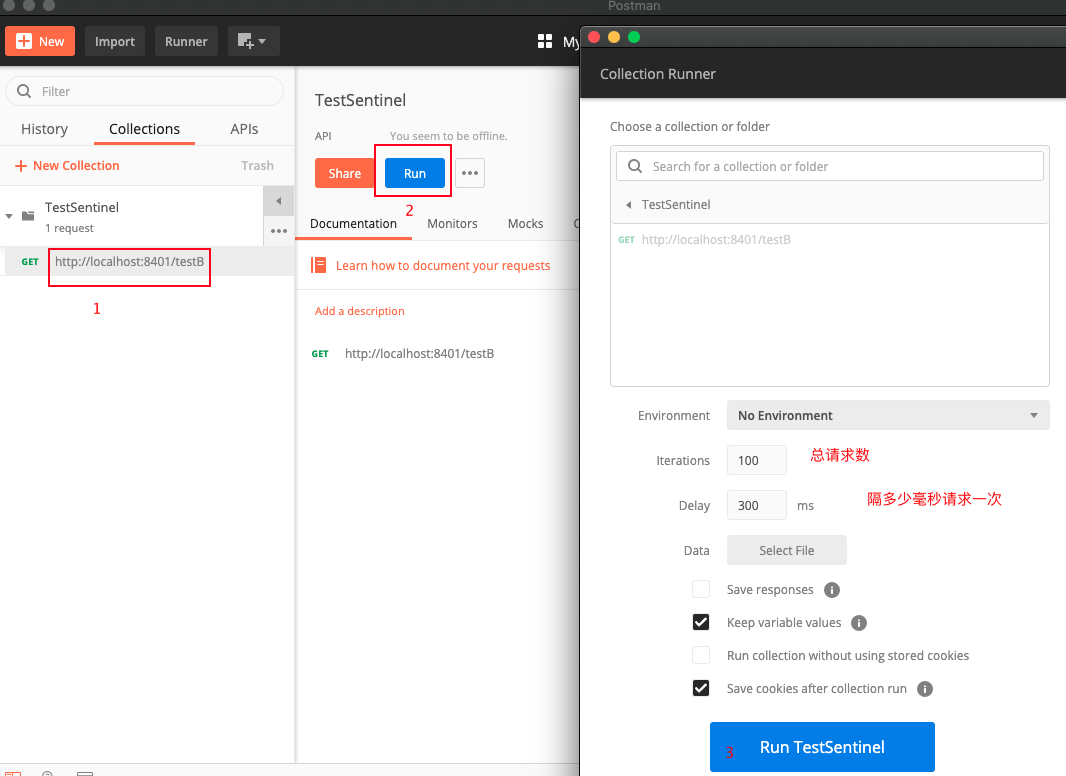1066x776 pixels.
Task: Click the Run TestSentinel button
Action: [822, 747]
